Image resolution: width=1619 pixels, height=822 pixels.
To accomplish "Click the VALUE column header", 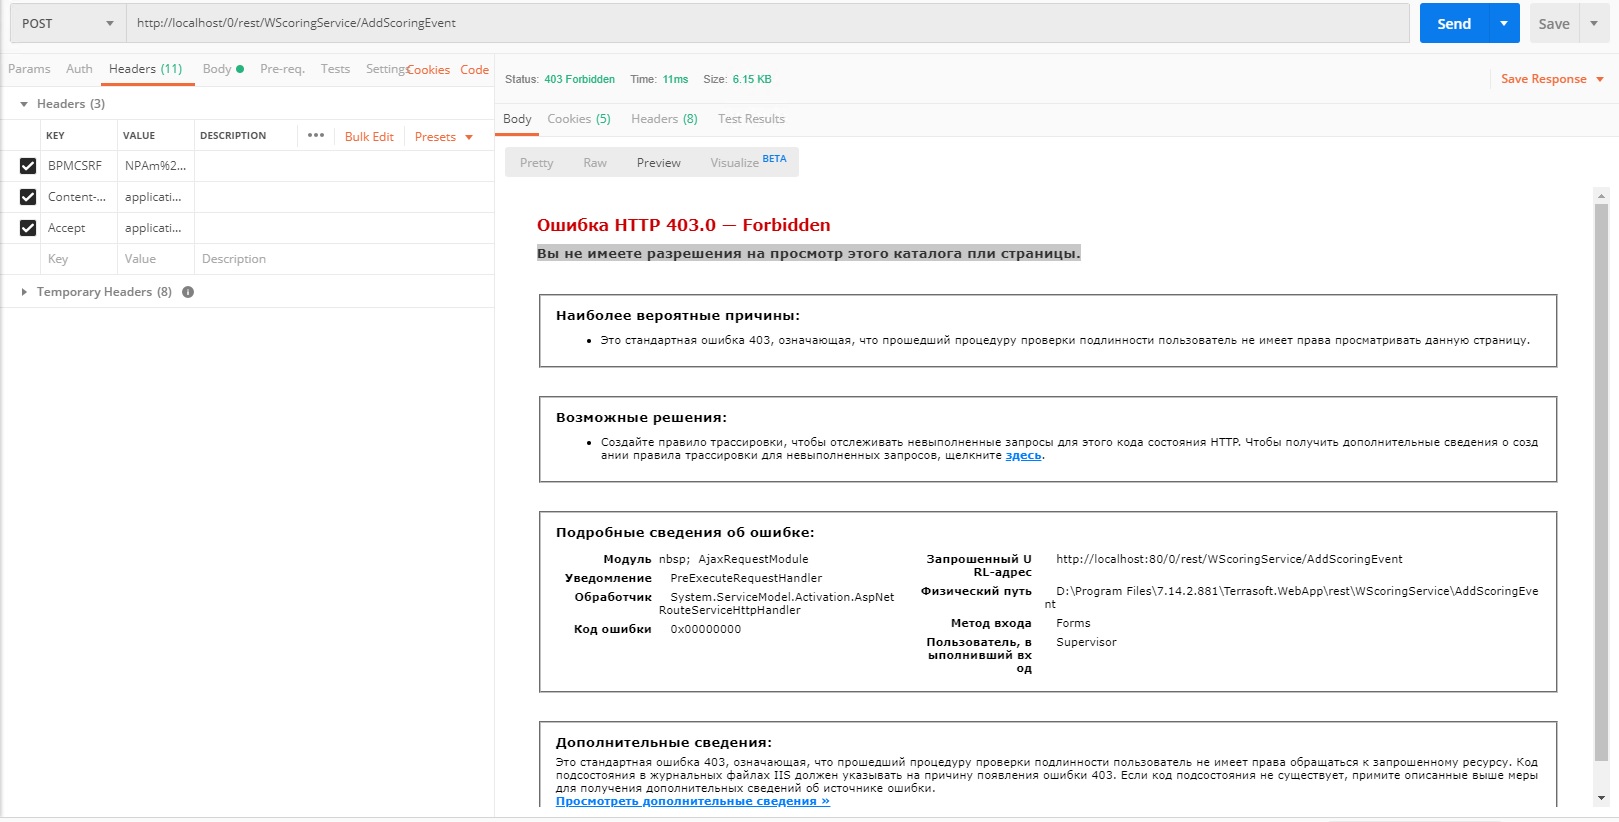I will (x=139, y=135).
